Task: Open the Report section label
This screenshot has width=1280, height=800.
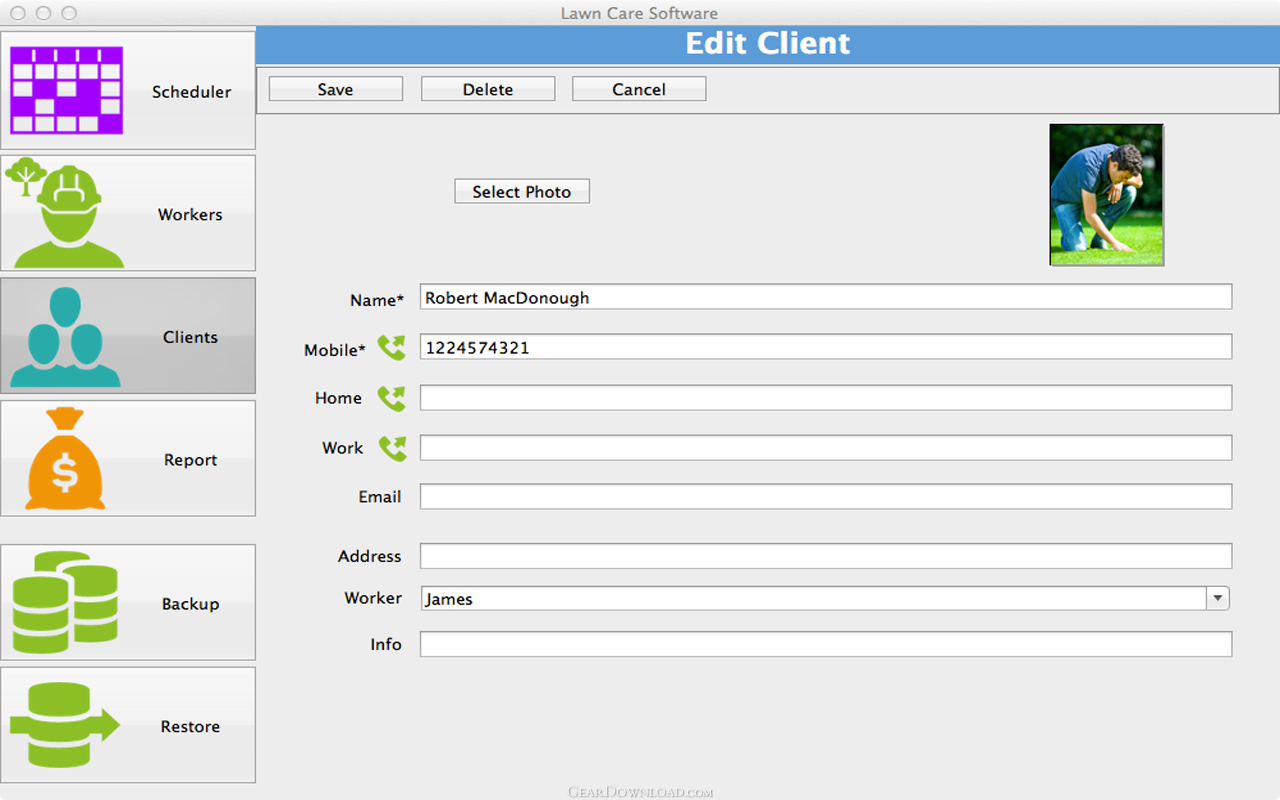Action: click(190, 460)
